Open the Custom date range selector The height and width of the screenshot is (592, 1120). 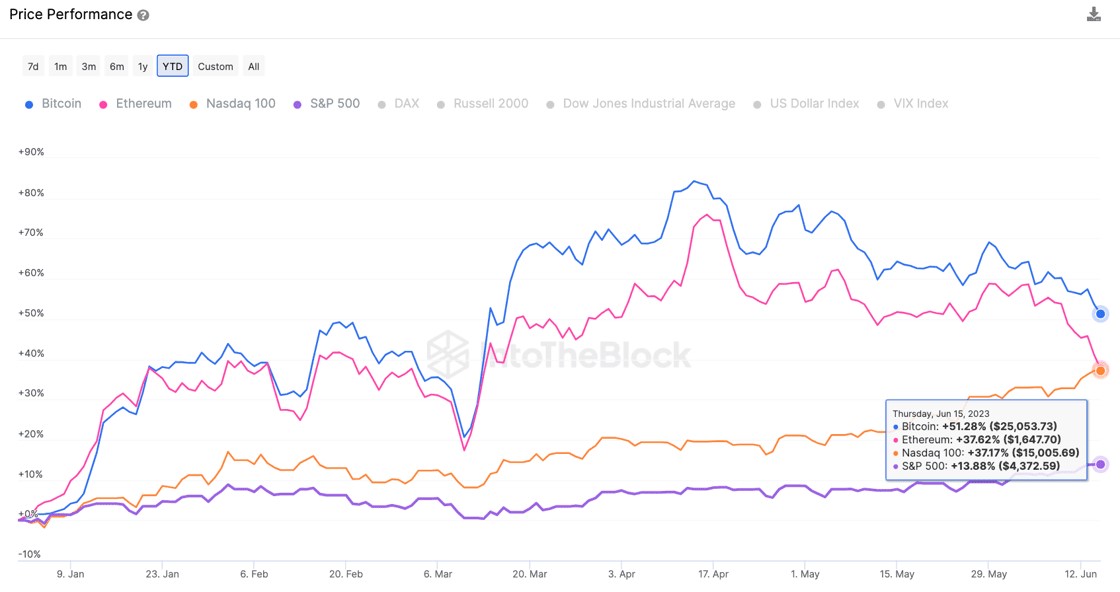(x=215, y=66)
